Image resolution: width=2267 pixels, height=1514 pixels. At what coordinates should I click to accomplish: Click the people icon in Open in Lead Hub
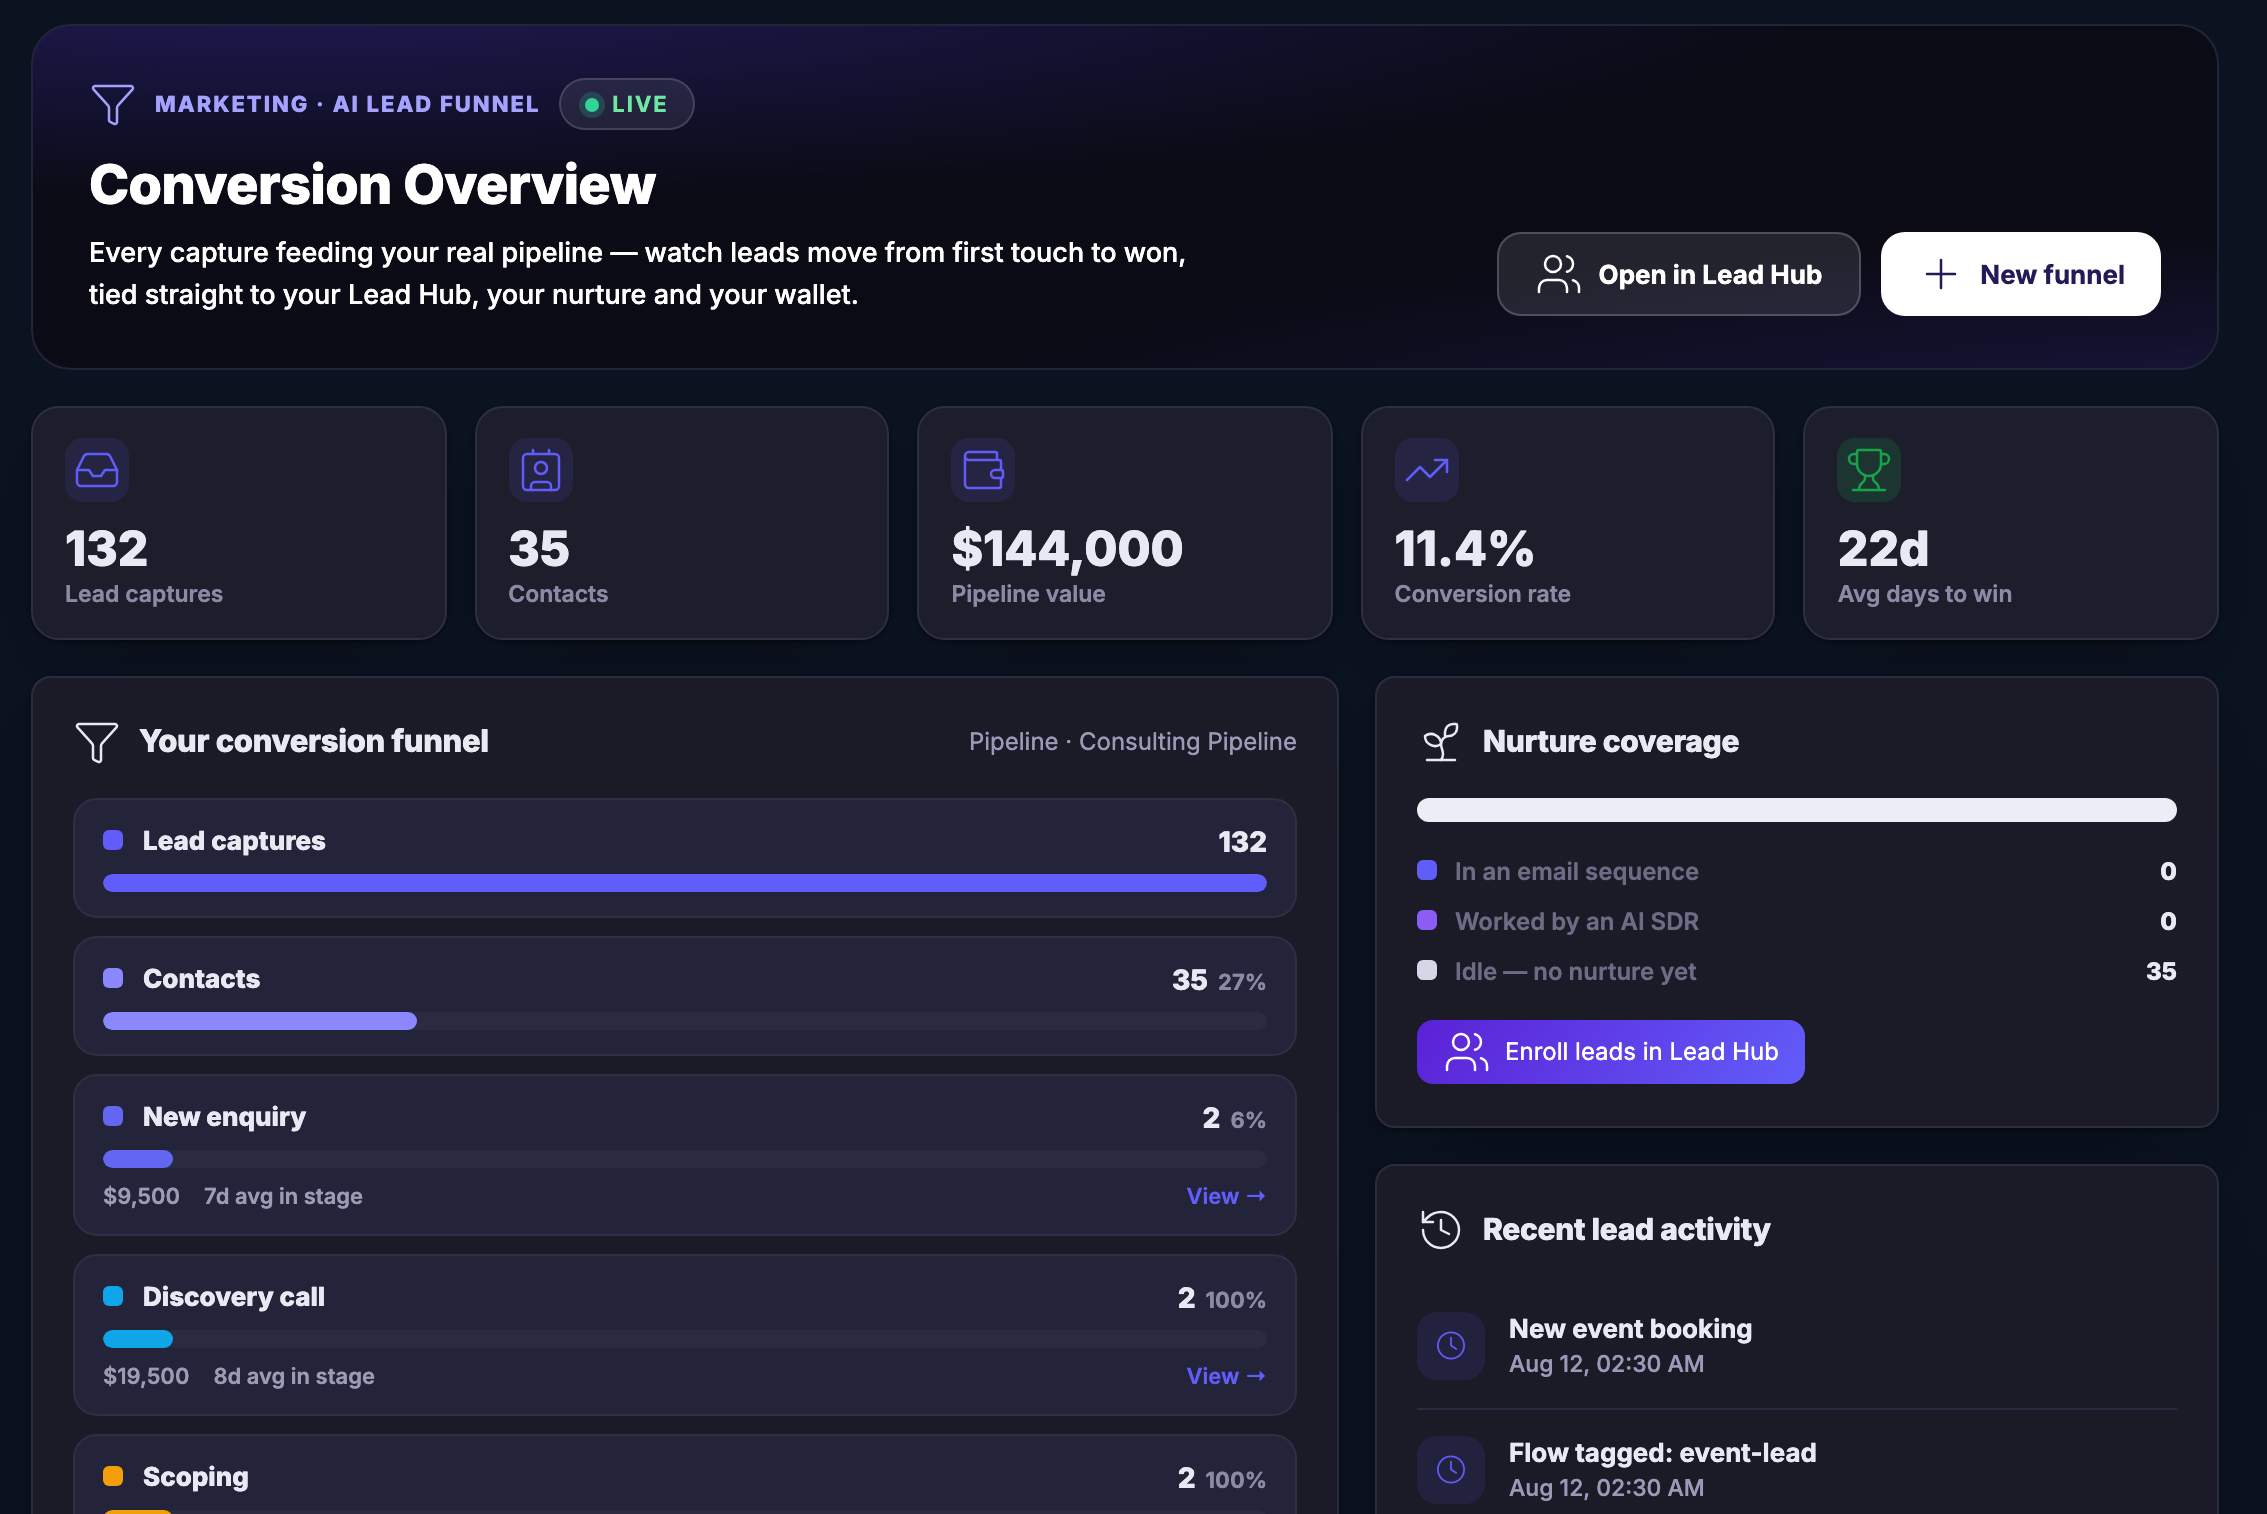[1558, 274]
